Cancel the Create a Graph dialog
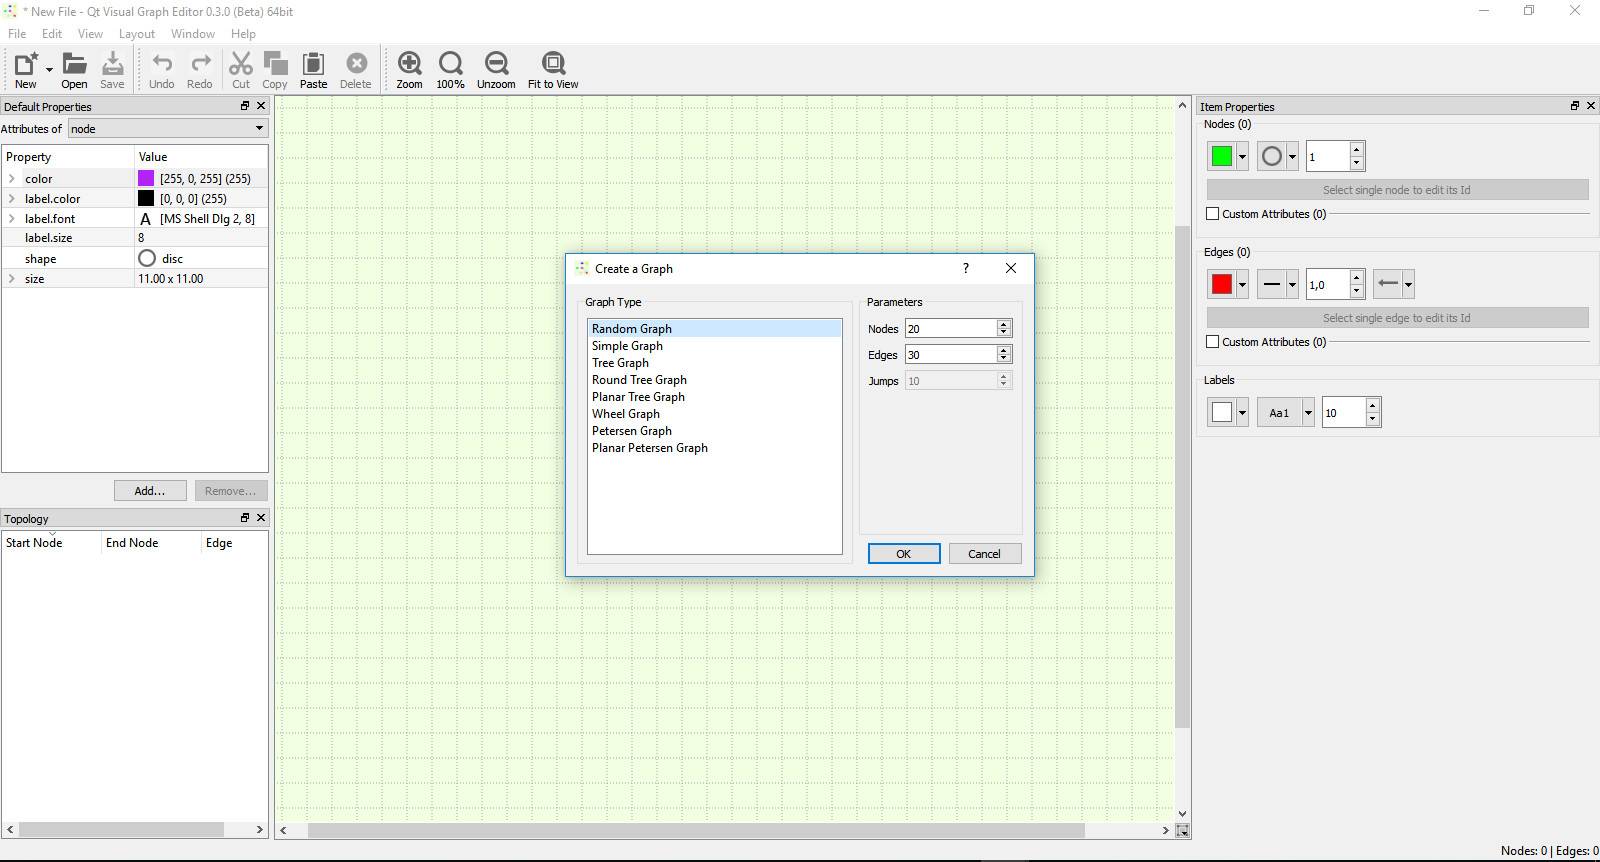 point(985,554)
